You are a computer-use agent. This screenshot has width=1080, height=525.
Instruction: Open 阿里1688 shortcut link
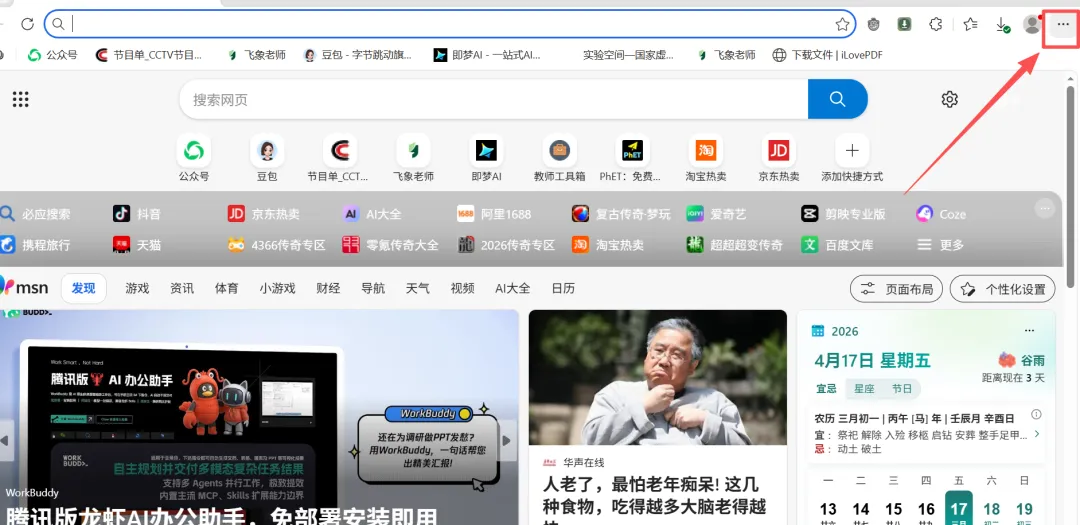(x=494, y=214)
